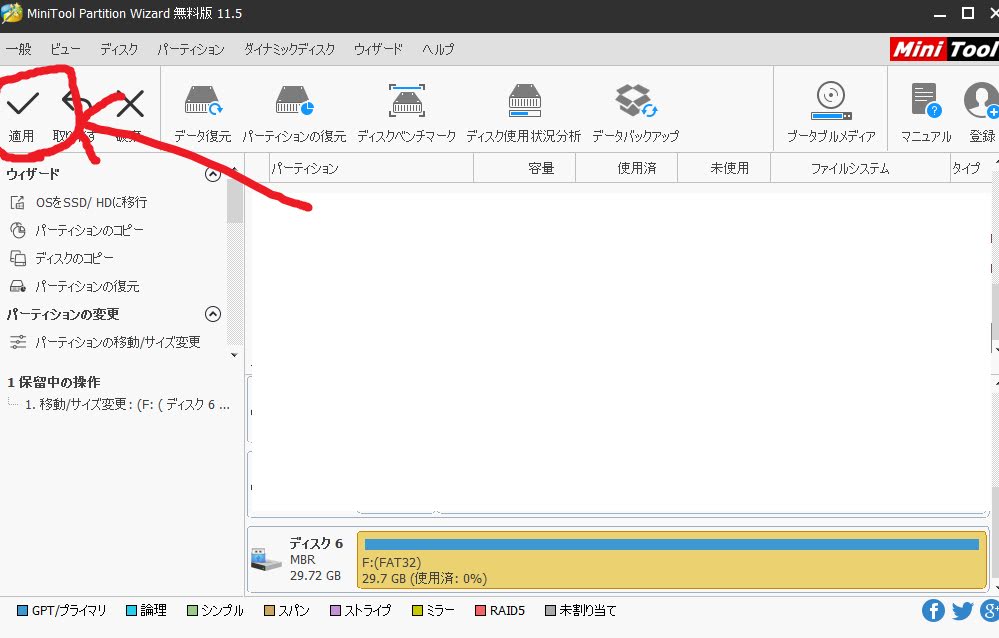Screen dimensions: 999x638
Task: Open the ダイナミックディスク menu
Action: (289, 49)
